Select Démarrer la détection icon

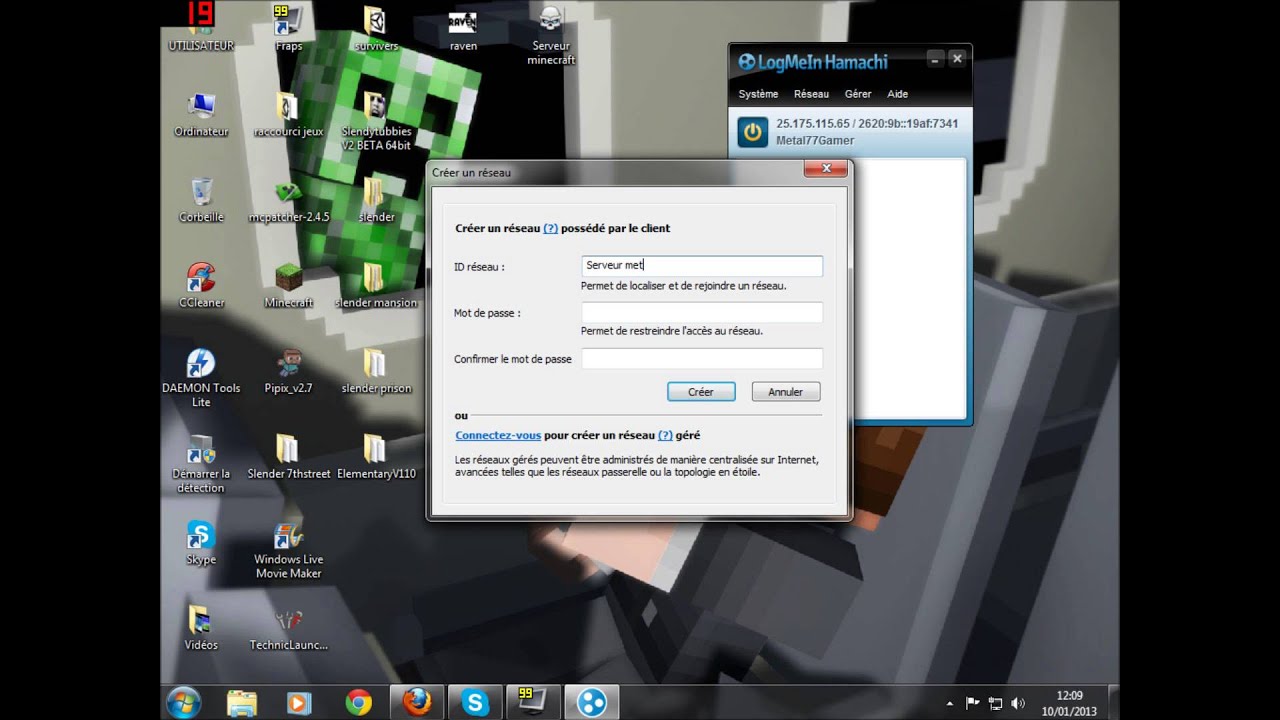[201, 464]
